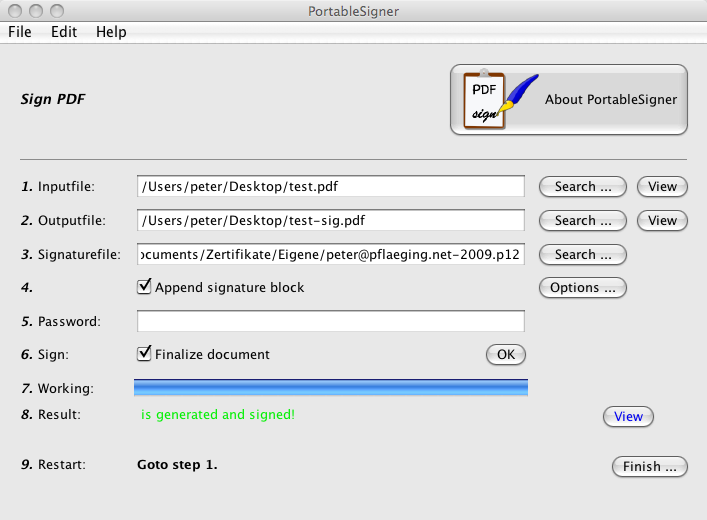This screenshot has height=520, width=707.
Task: Click the Finish button
Action: pos(650,466)
